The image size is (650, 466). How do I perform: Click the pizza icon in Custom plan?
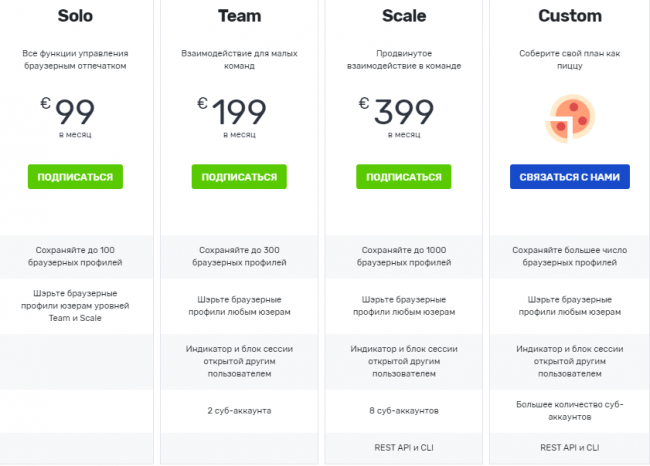click(569, 118)
